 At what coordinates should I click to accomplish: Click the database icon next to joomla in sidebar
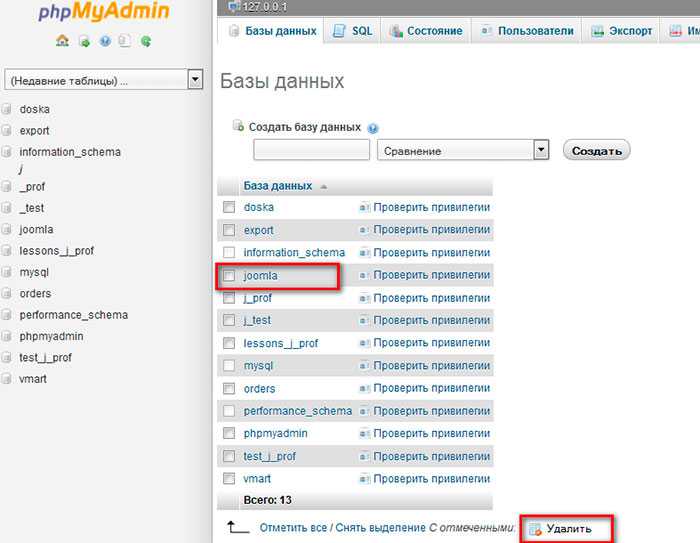pos(6,230)
